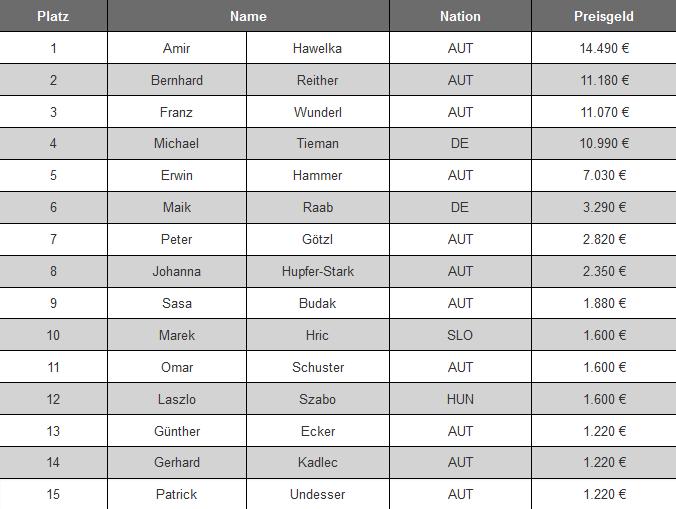Click the Name column header
Viewport: 676px width, 509px height.
[248, 16]
